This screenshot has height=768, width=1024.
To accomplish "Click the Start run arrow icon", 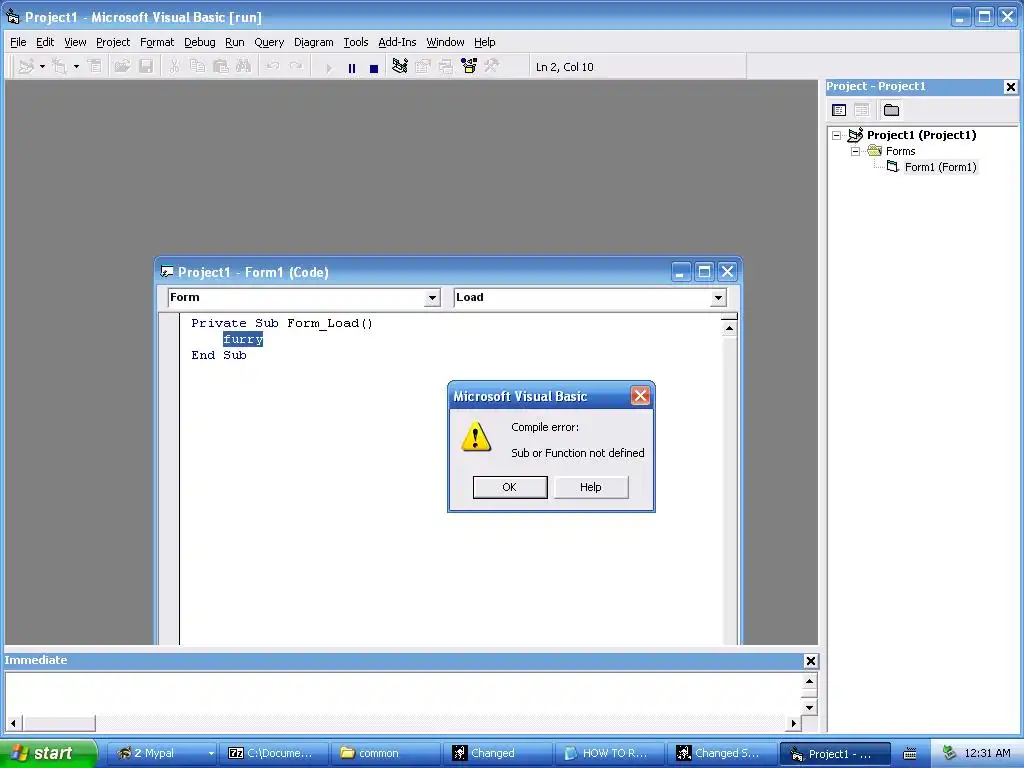I will tap(328, 68).
